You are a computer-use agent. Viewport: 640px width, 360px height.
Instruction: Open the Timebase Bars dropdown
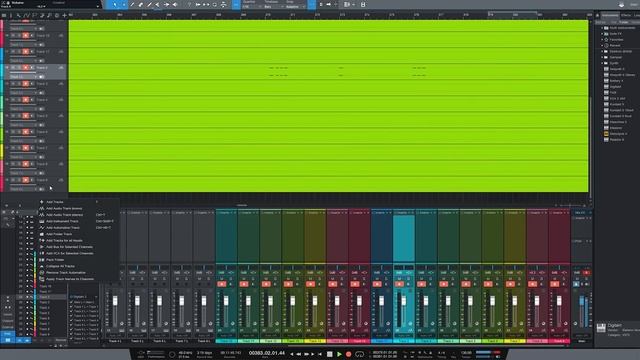[273, 7]
